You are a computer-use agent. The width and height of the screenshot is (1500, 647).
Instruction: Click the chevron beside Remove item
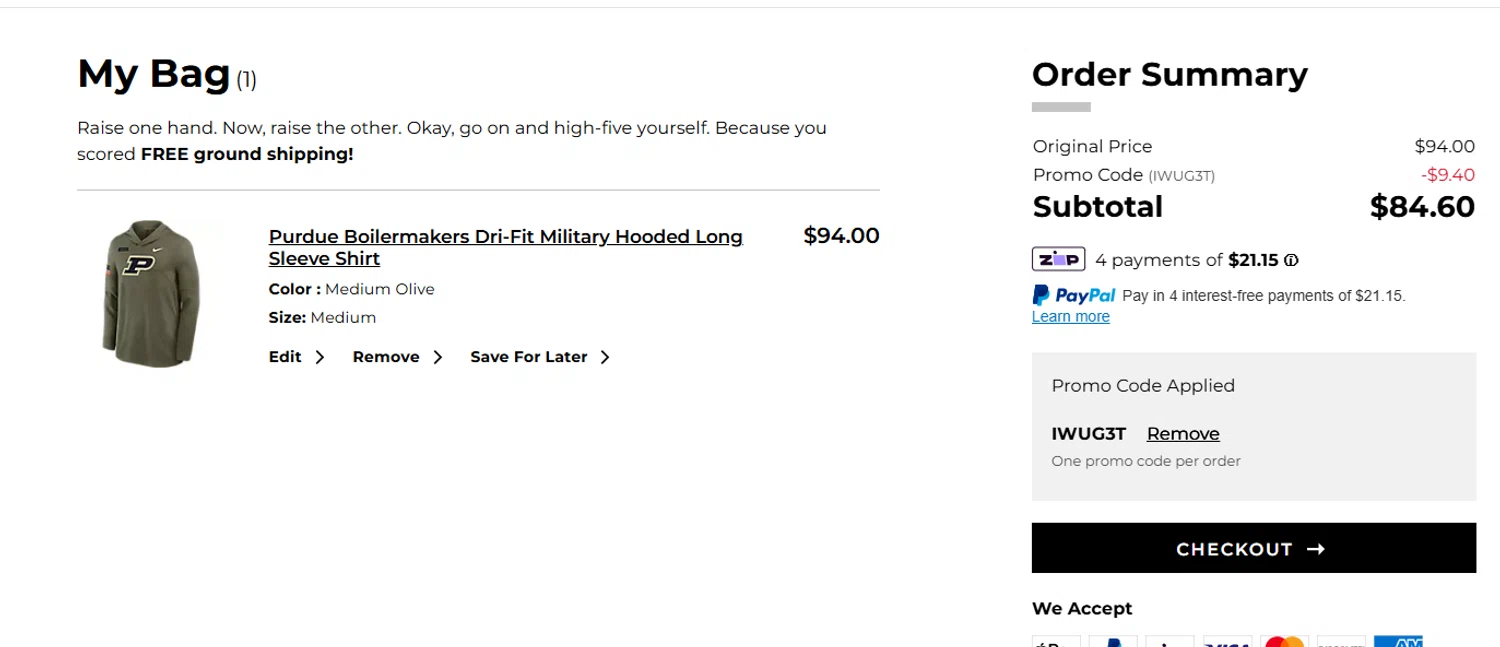[437, 357]
